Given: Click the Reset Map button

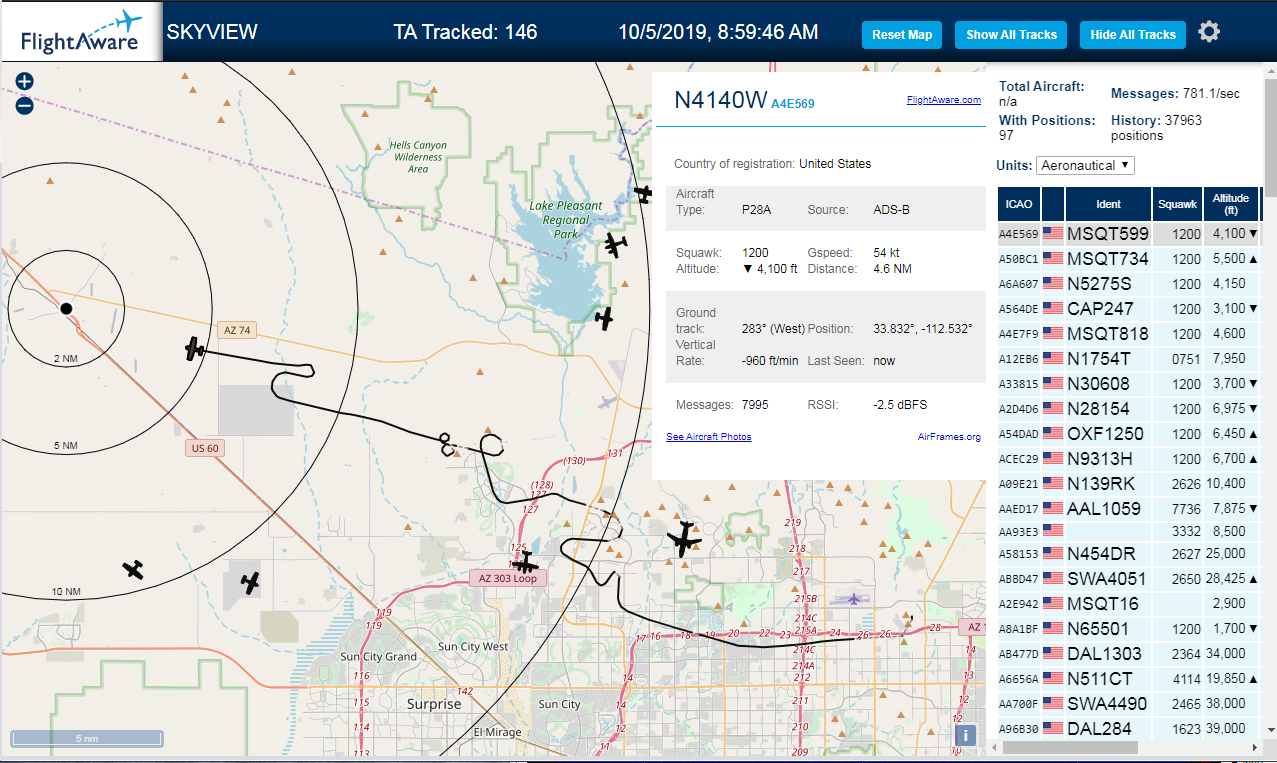Looking at the screenshot, I should (902, 35).
